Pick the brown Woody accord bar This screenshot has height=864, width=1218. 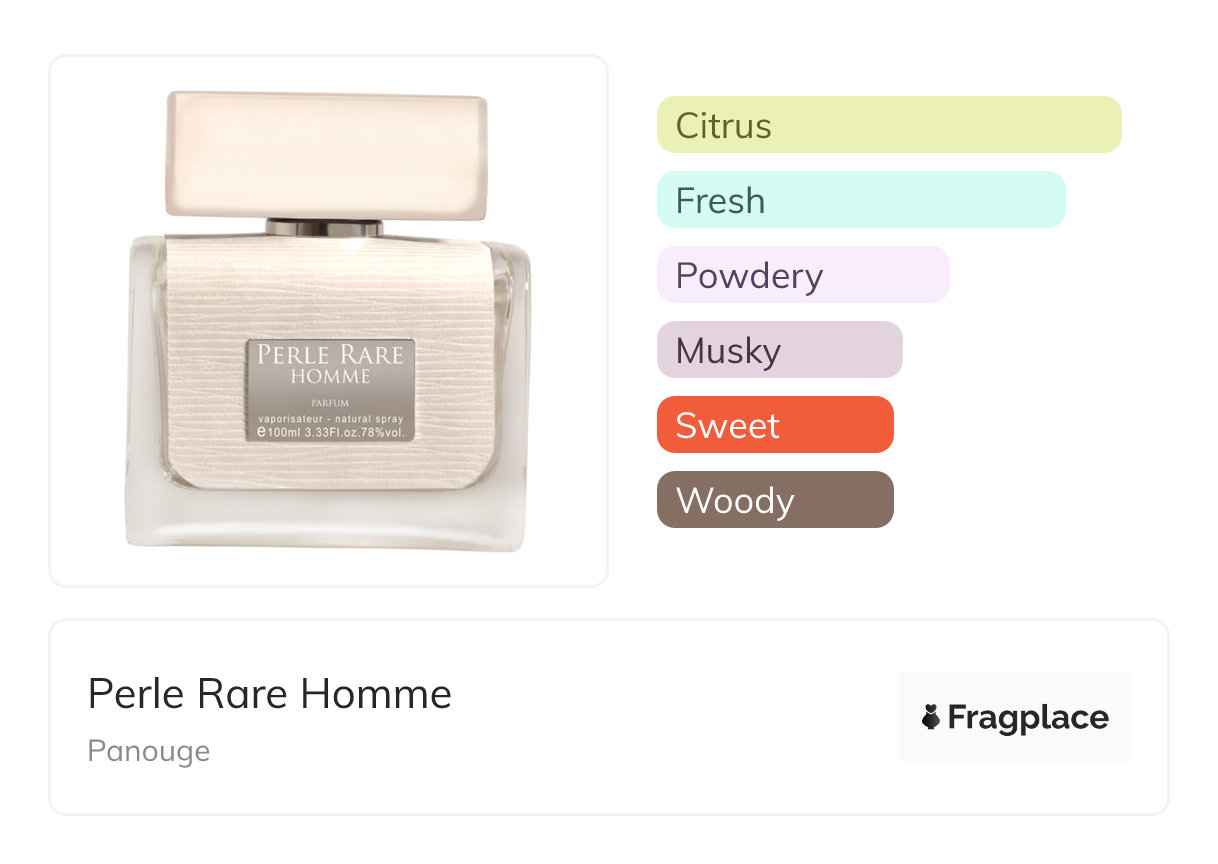coord(774,500)
